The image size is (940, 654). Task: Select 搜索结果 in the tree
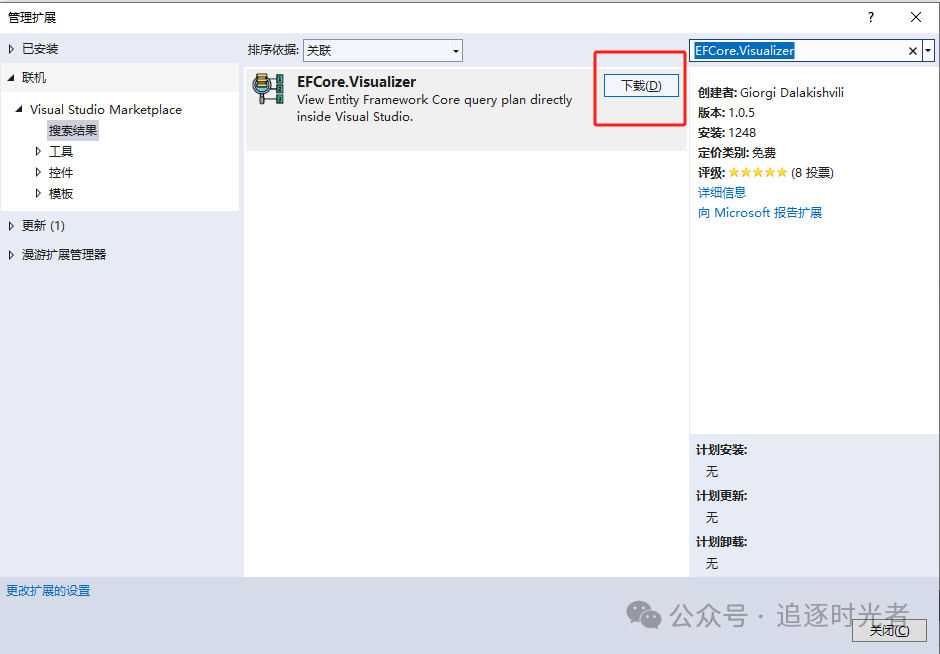point(73,131)
